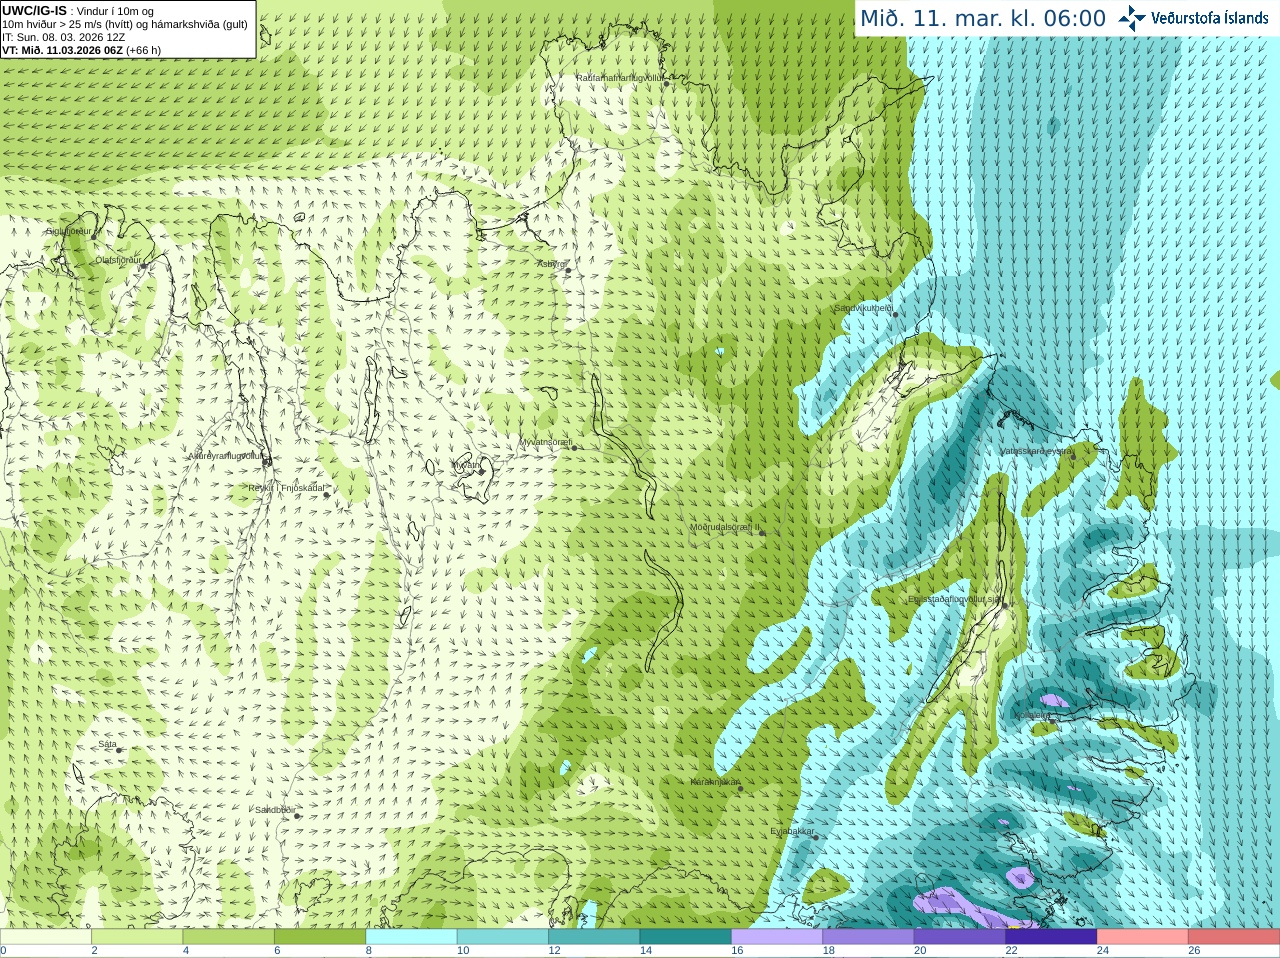The width and height of the screenshot is (1280, 958).
Task: Click the 'UWC/IG-IS' model title text
Action: 35,10
